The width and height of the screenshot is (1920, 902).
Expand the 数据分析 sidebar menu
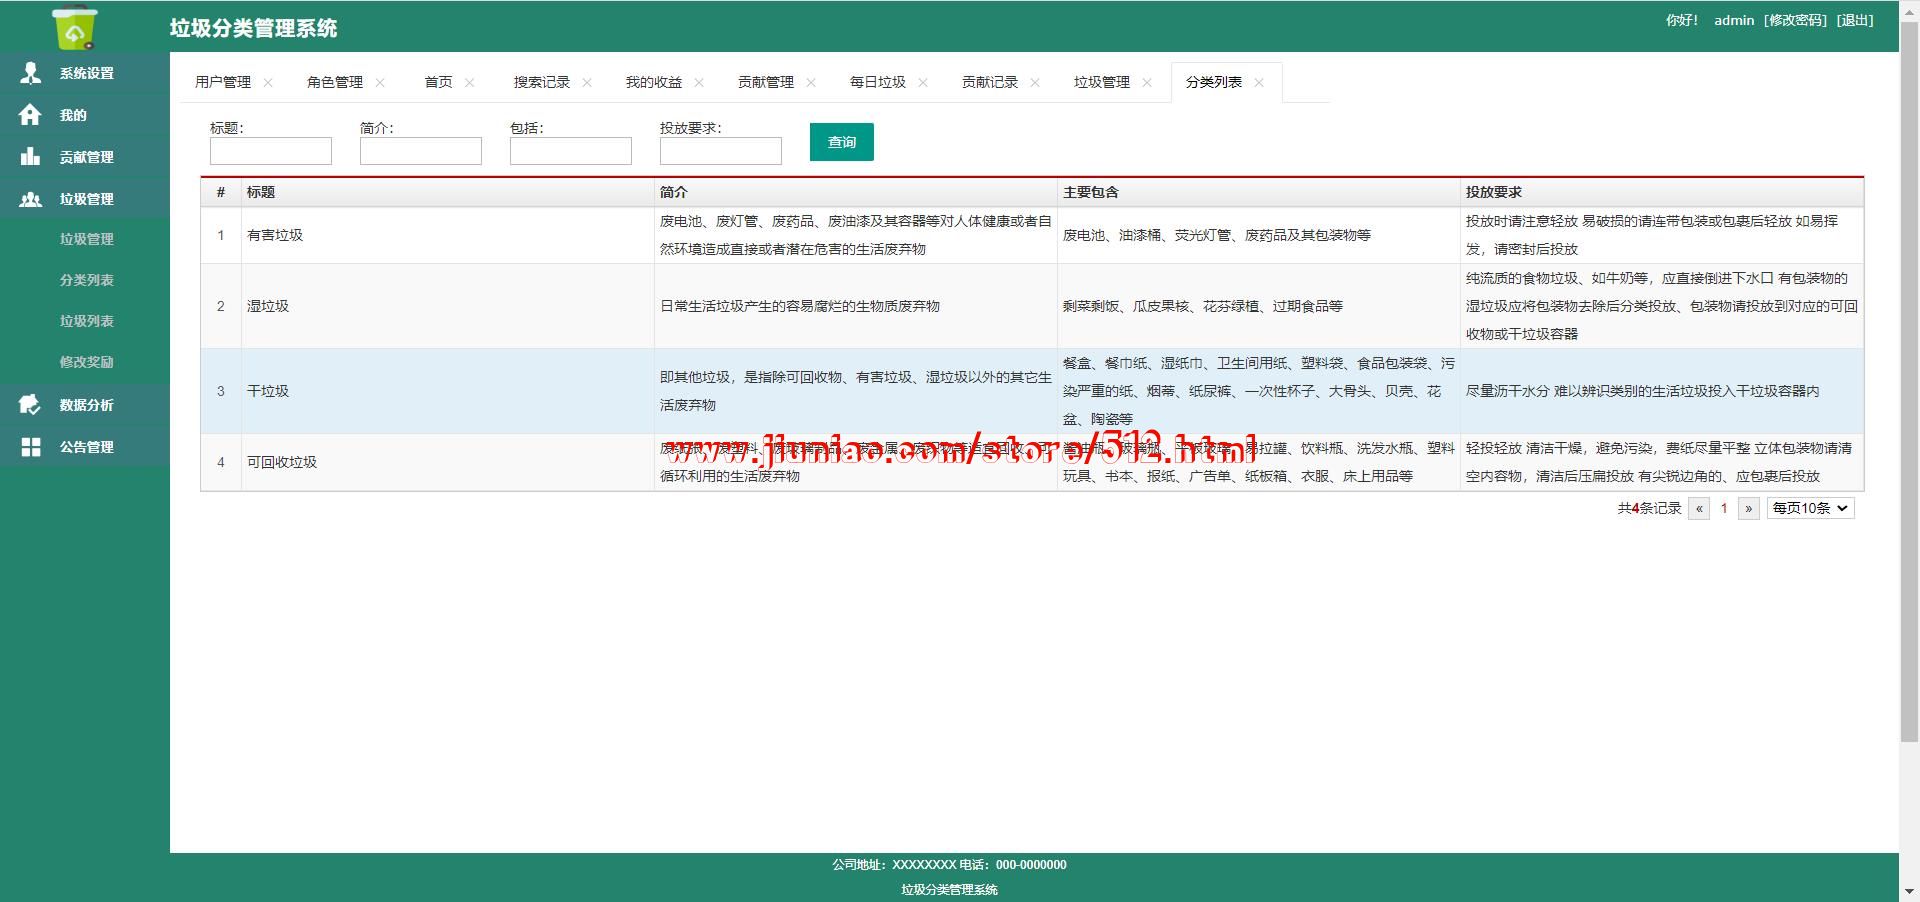[x=86, y=405]
